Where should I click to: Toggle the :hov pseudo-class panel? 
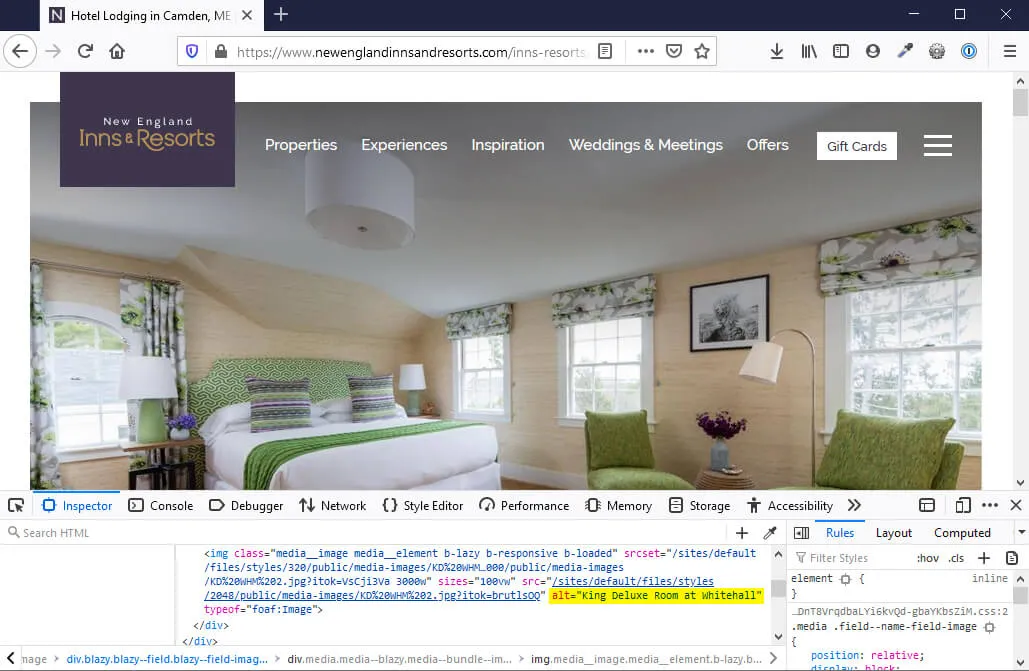click(928, 557)
